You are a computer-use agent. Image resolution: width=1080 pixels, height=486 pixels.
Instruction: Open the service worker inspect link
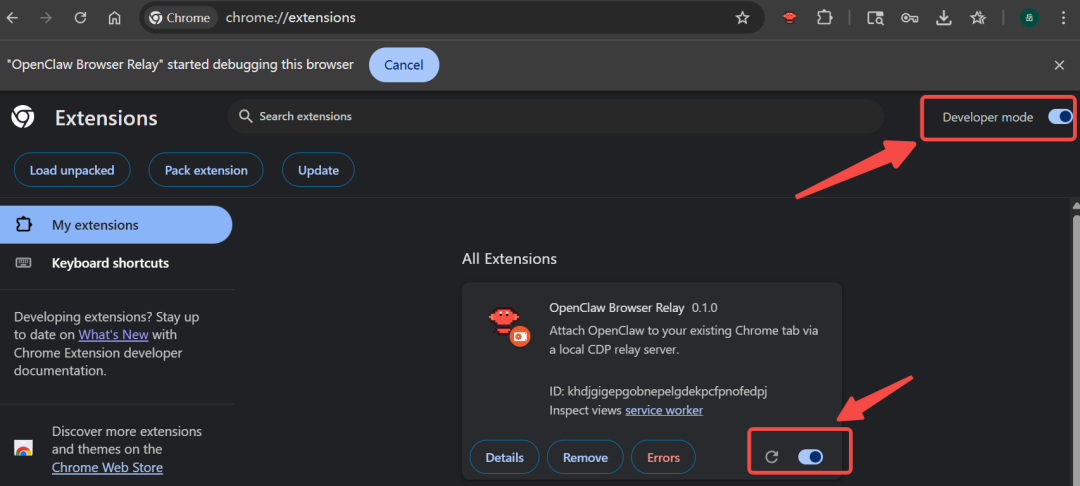[x=664, y=410]
